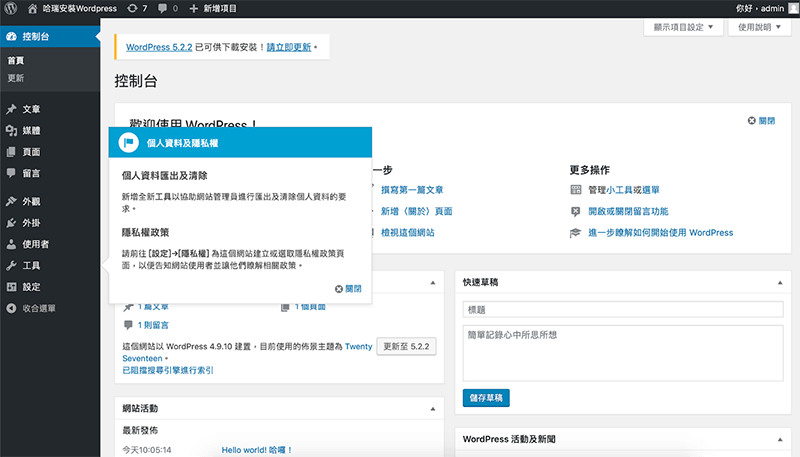The height and width of the screenshot is (457, 800).
Task: Open the Hello world! 哈囉！ post link
Action: (x=257, y=450)
